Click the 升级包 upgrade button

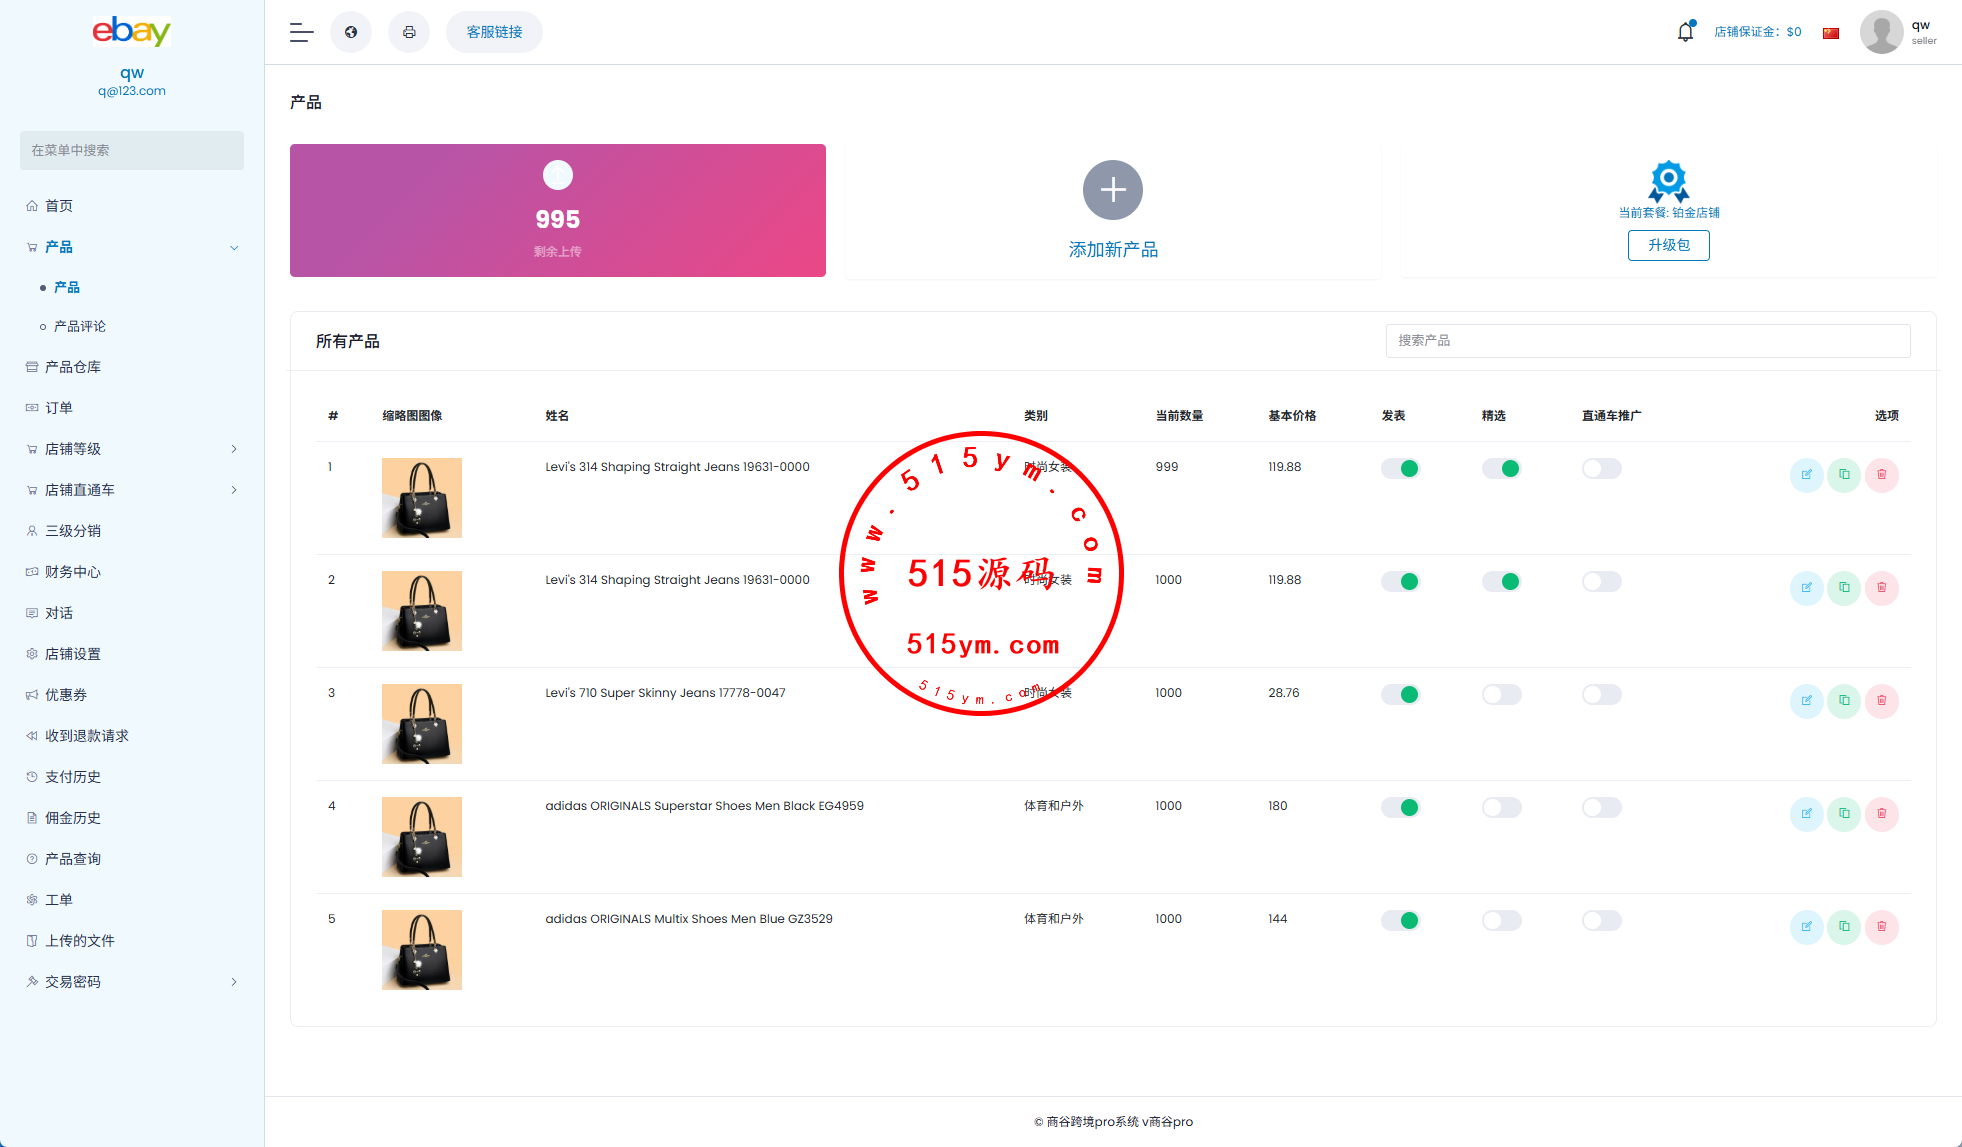1668,246
